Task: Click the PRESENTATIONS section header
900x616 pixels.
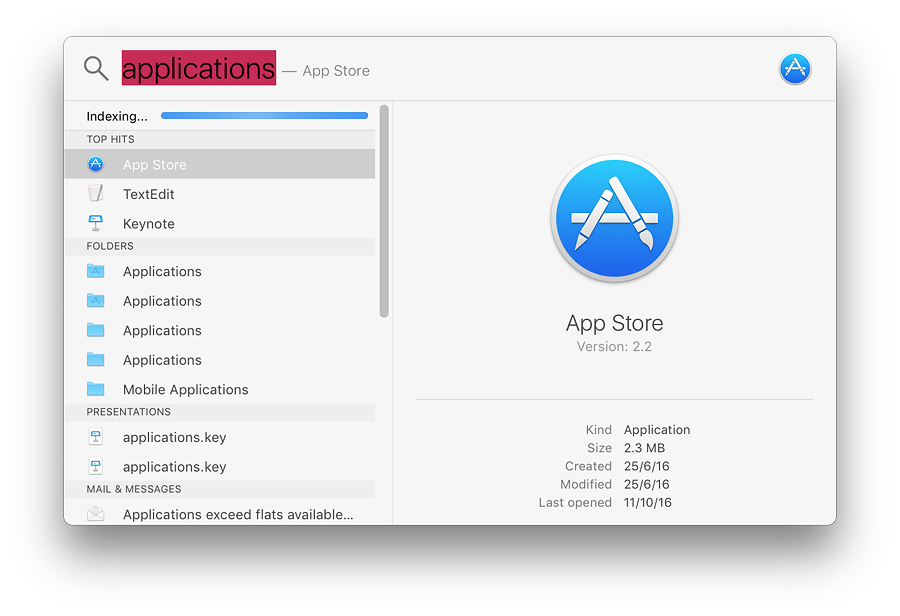Action: click(x=220, y=412)
